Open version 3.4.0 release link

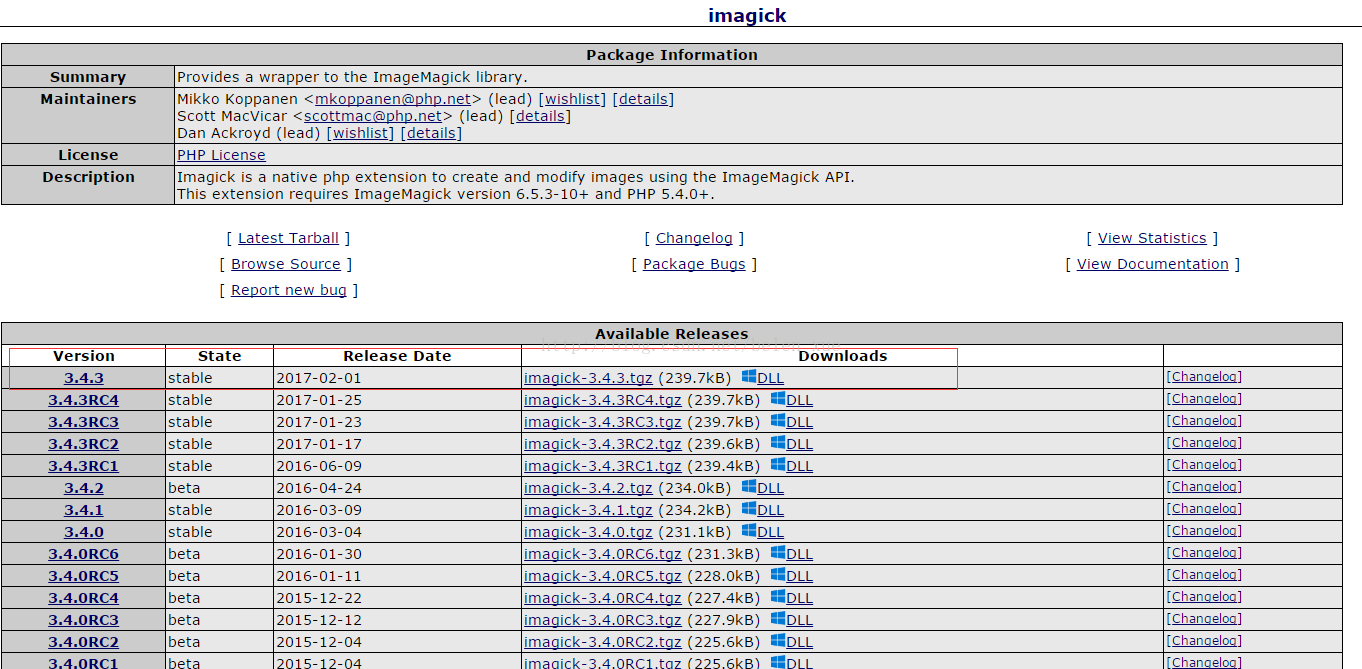(x=84, y=532)
